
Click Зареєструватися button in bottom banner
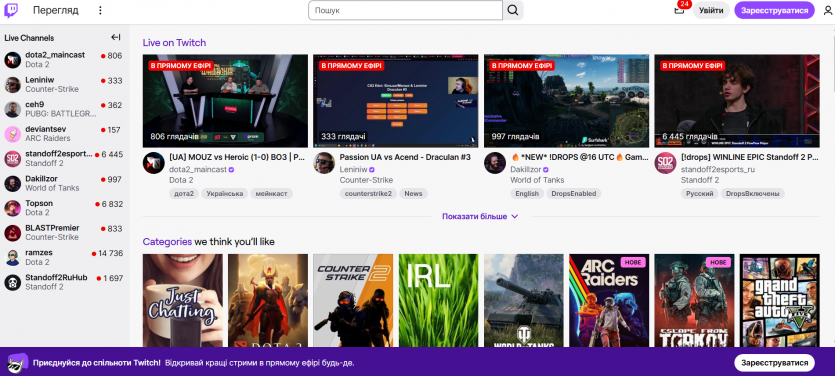pos(774,362)
